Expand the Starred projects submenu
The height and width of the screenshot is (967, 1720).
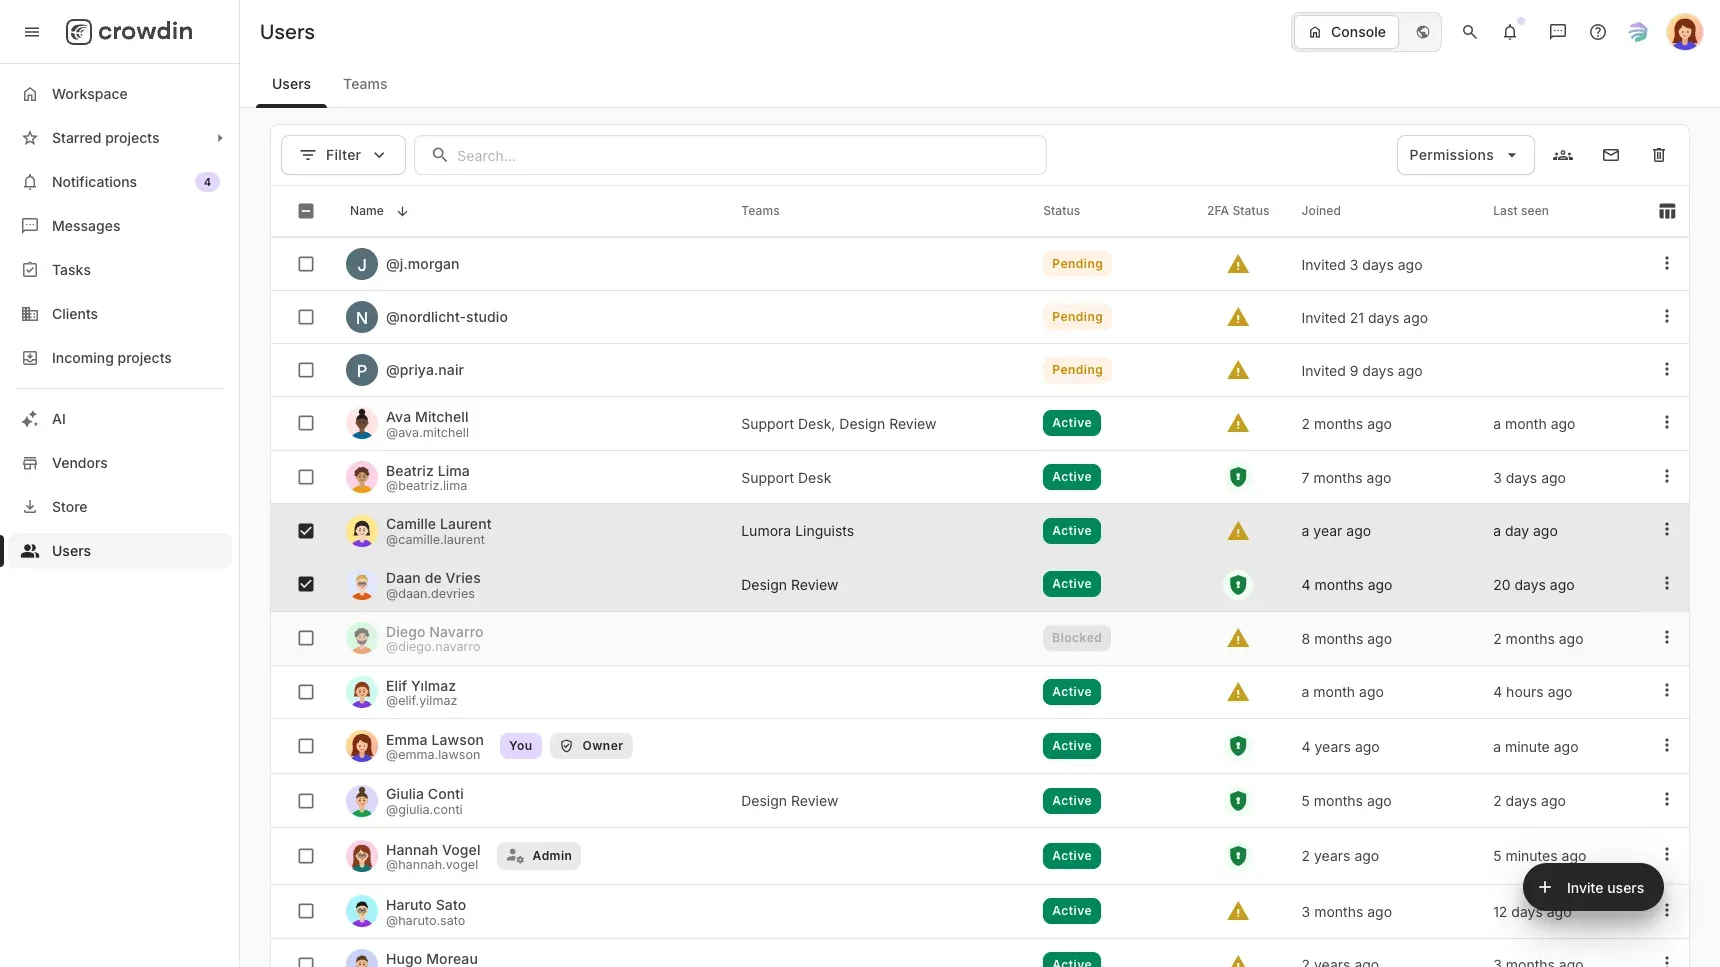220,138
